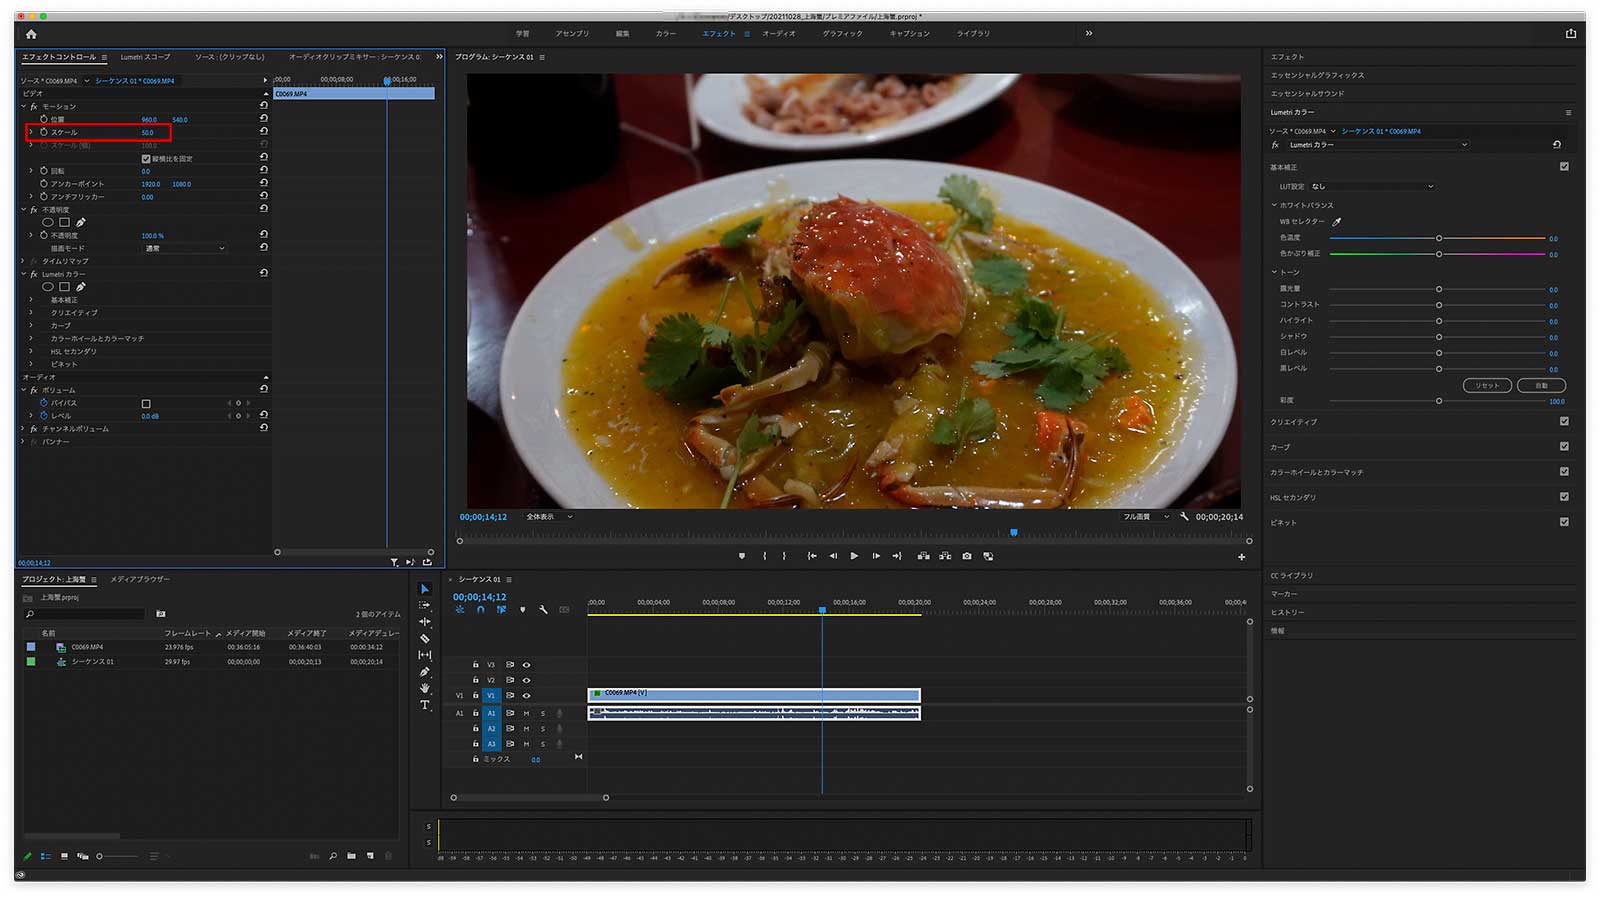This screenshot has height=898, width=1600.
Task: Select the Hand tool
Action: [x=425, y=688]
